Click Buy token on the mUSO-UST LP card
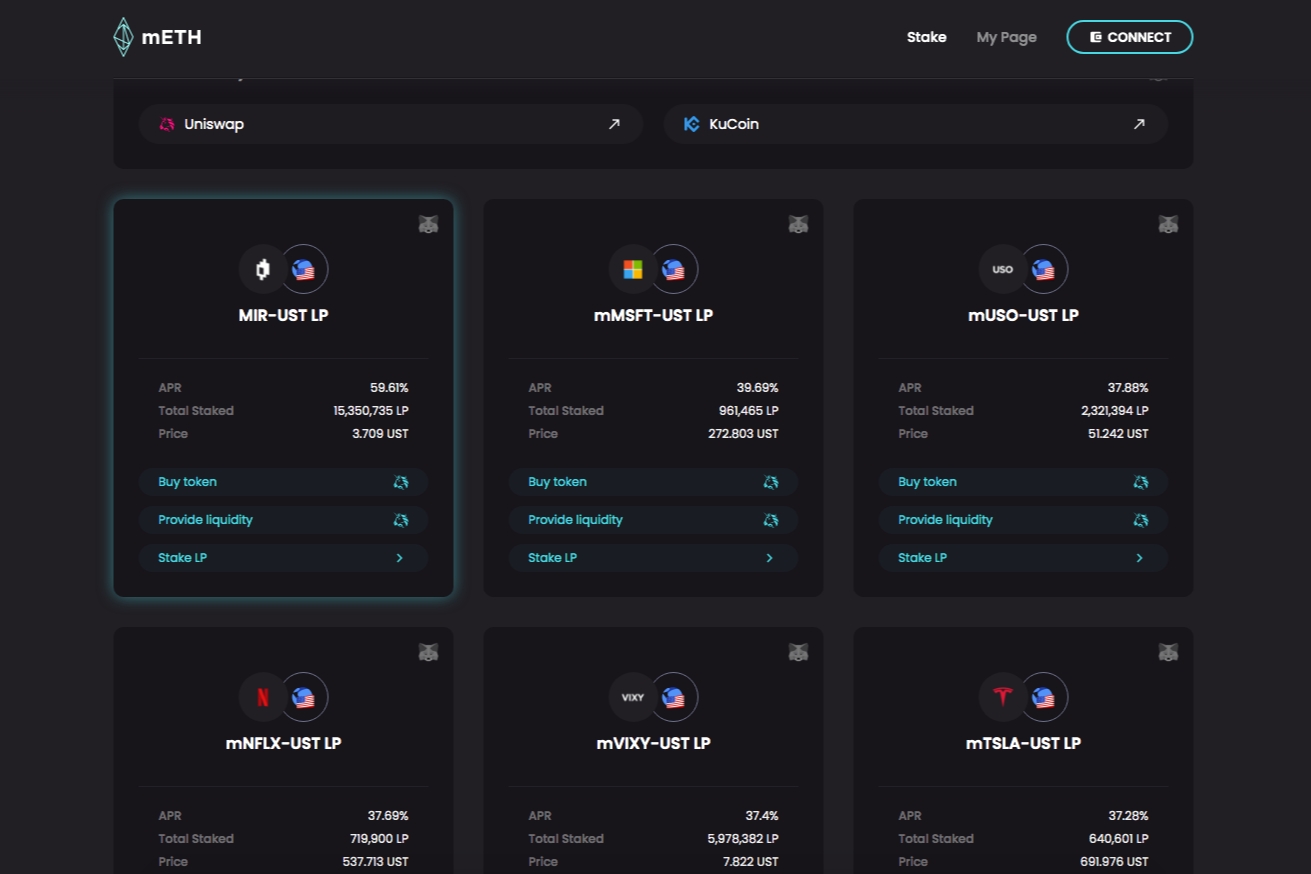This screenshot has width=1311, height=874. [1023, 482]
